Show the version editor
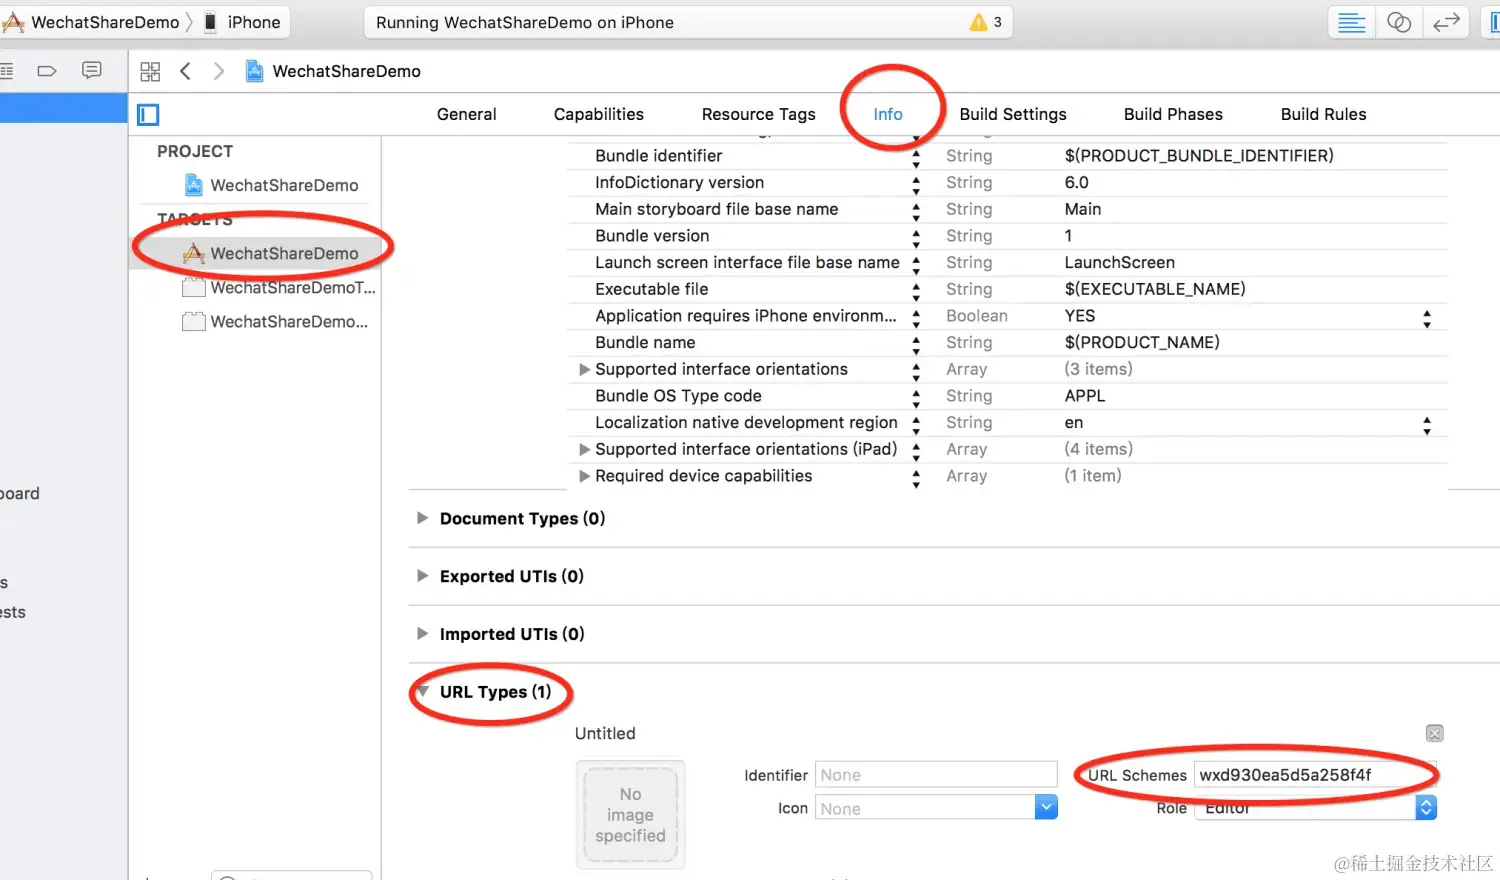Image resolution: width=1500 pixels, height=880 pixels. pyautogui.click(x=1446, y=22)
